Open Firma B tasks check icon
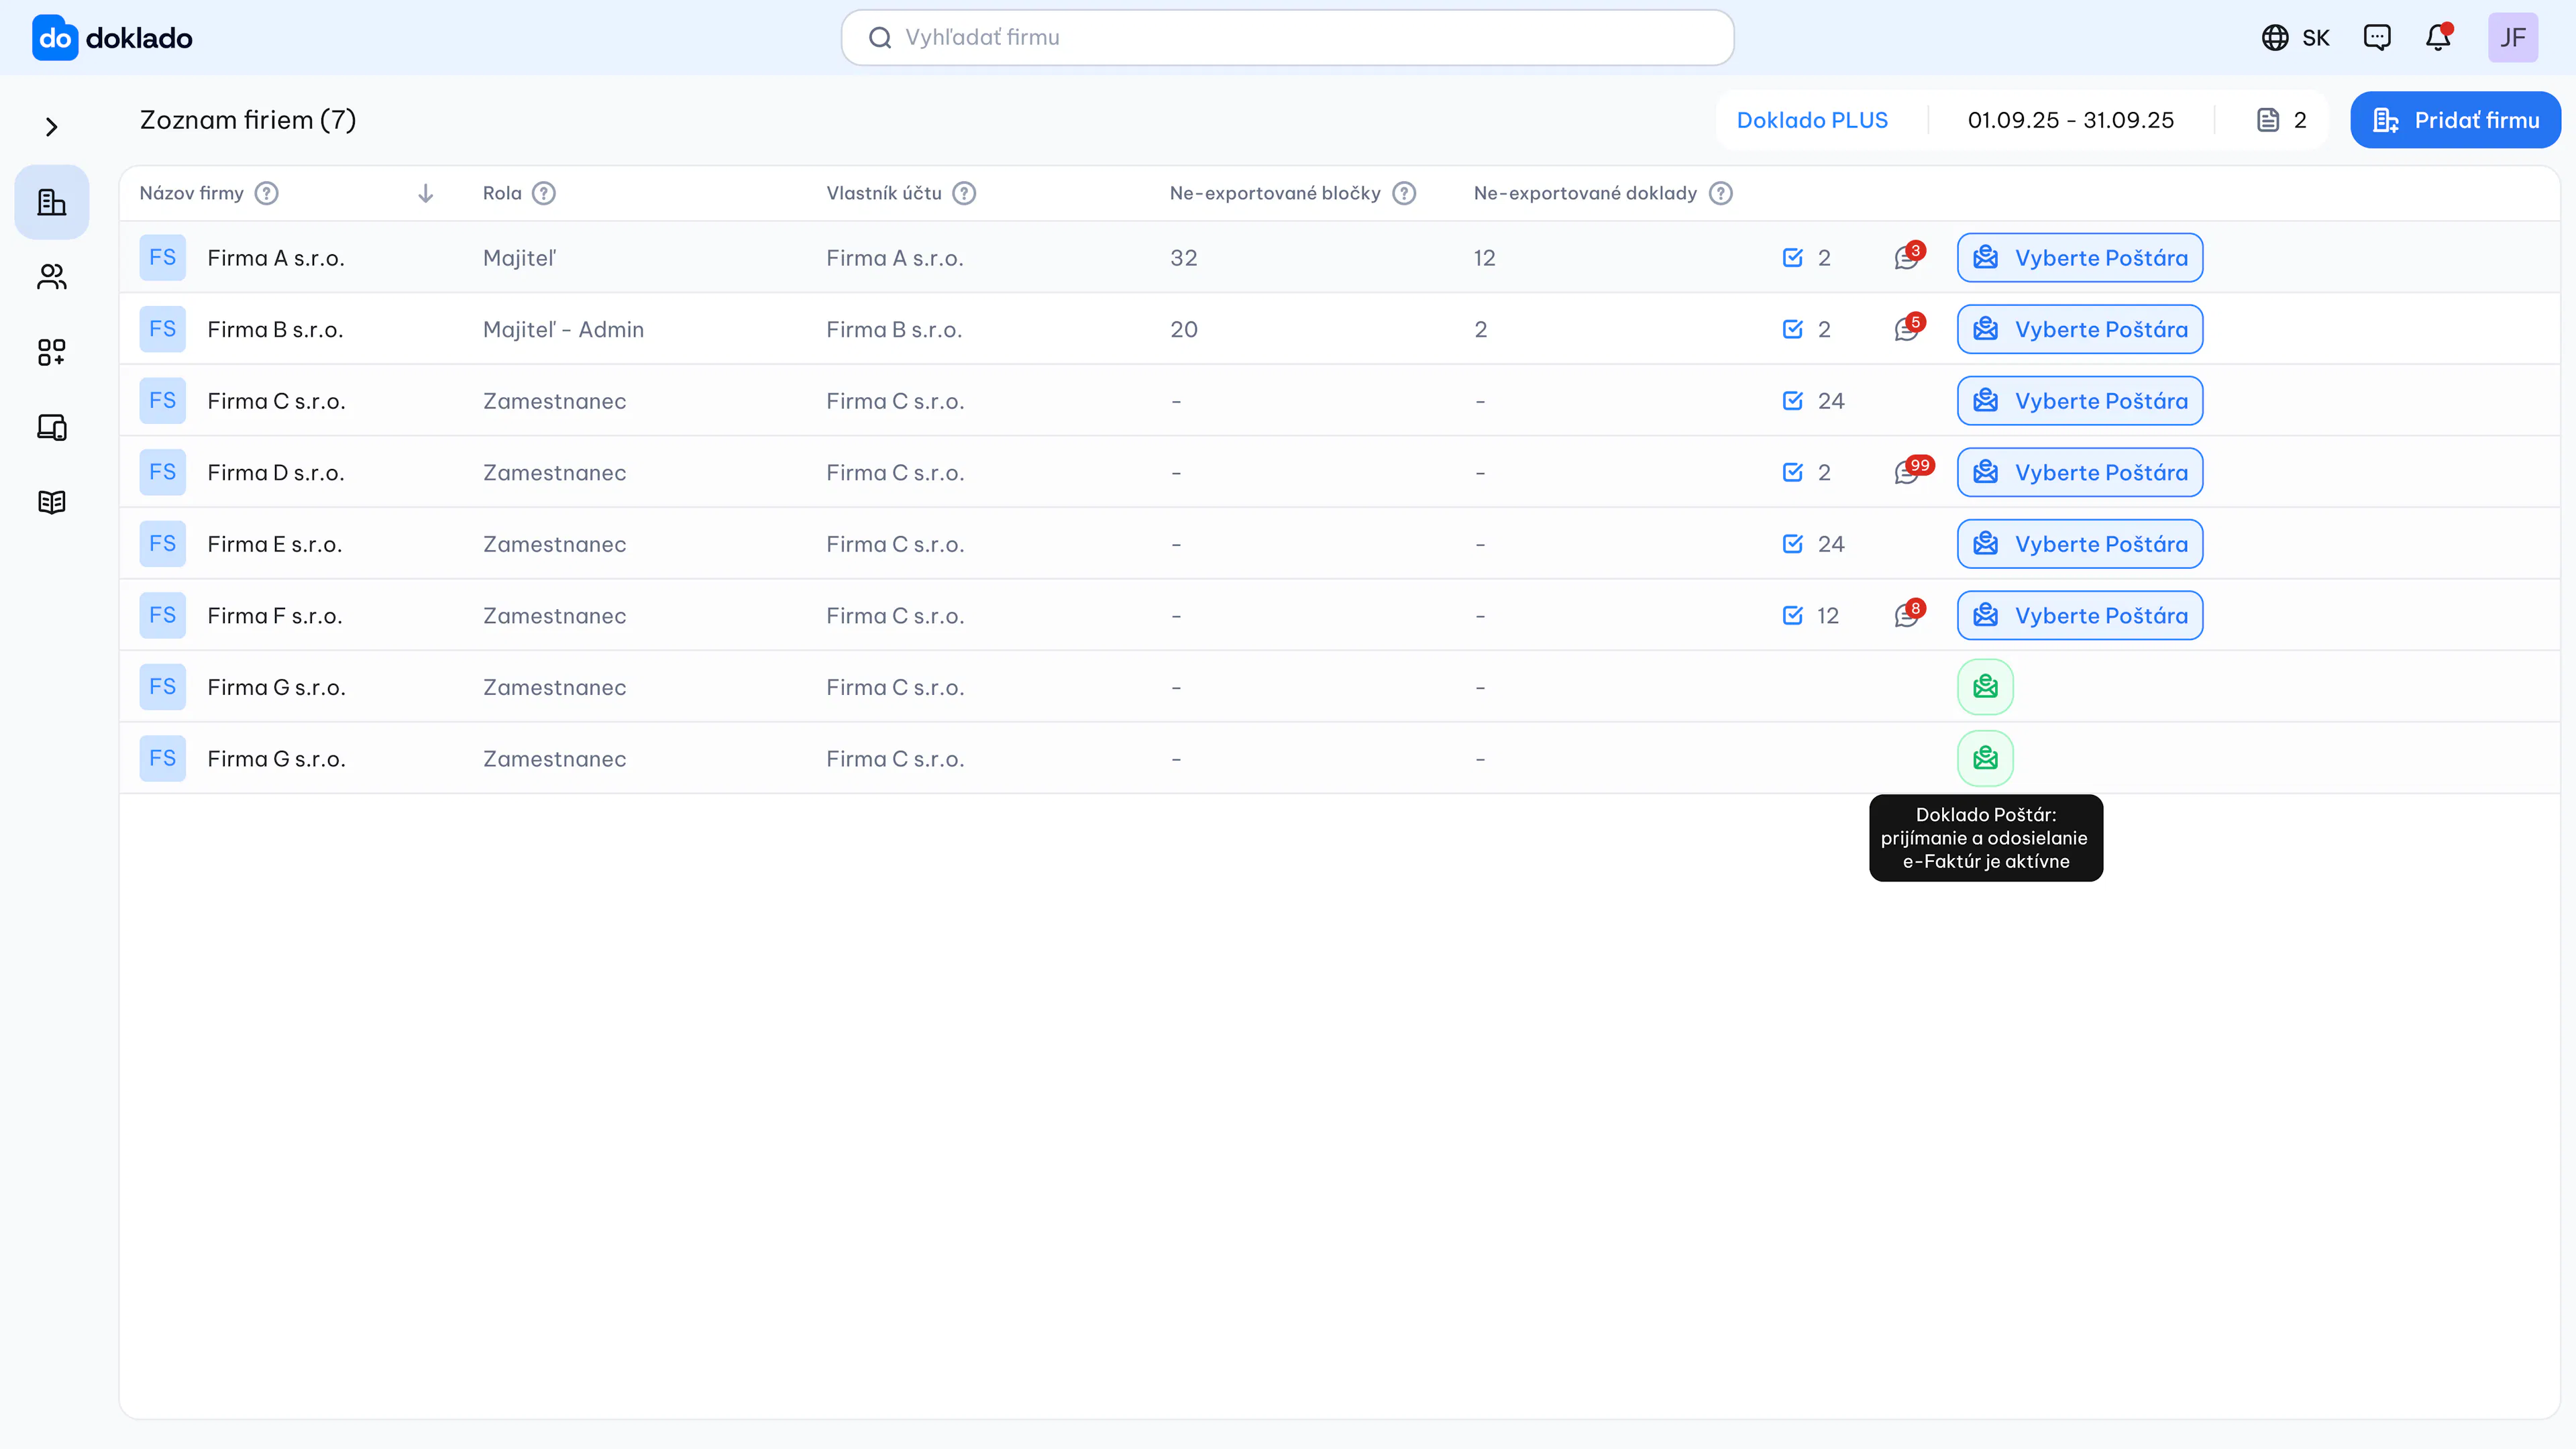This screenshot has height=1449, width=2576. [1793, 329]
